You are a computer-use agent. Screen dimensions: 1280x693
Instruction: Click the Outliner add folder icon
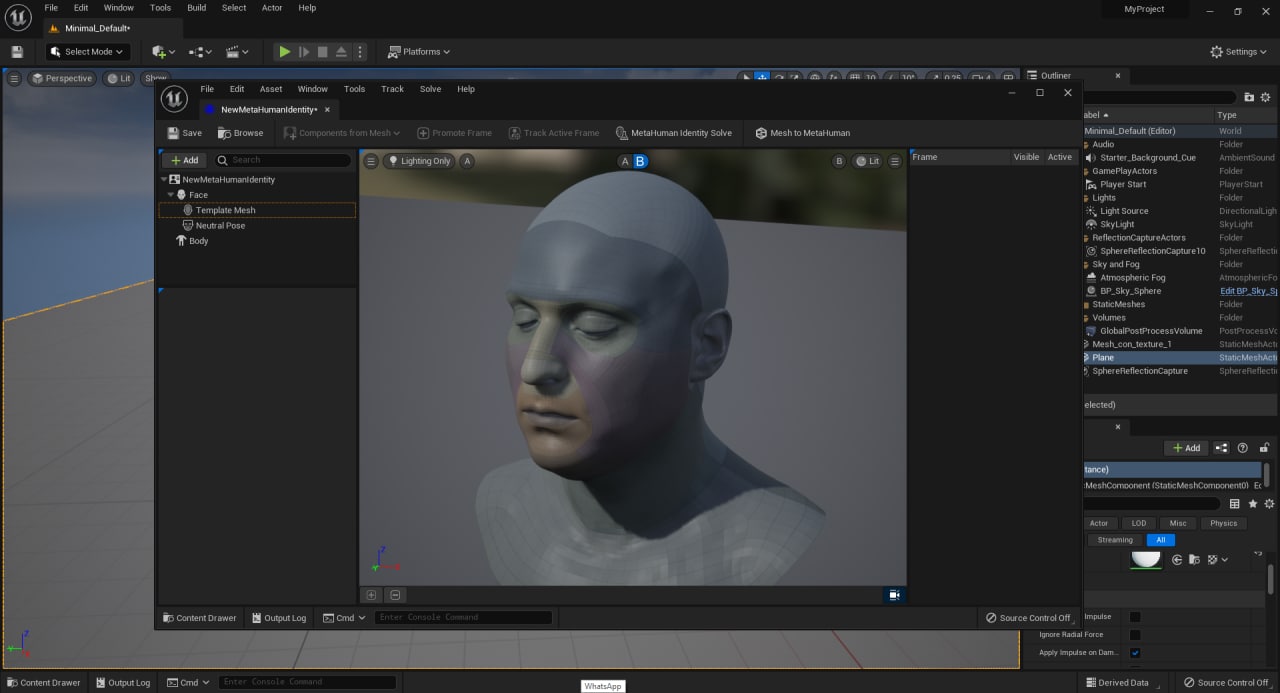click(1249, 97)
